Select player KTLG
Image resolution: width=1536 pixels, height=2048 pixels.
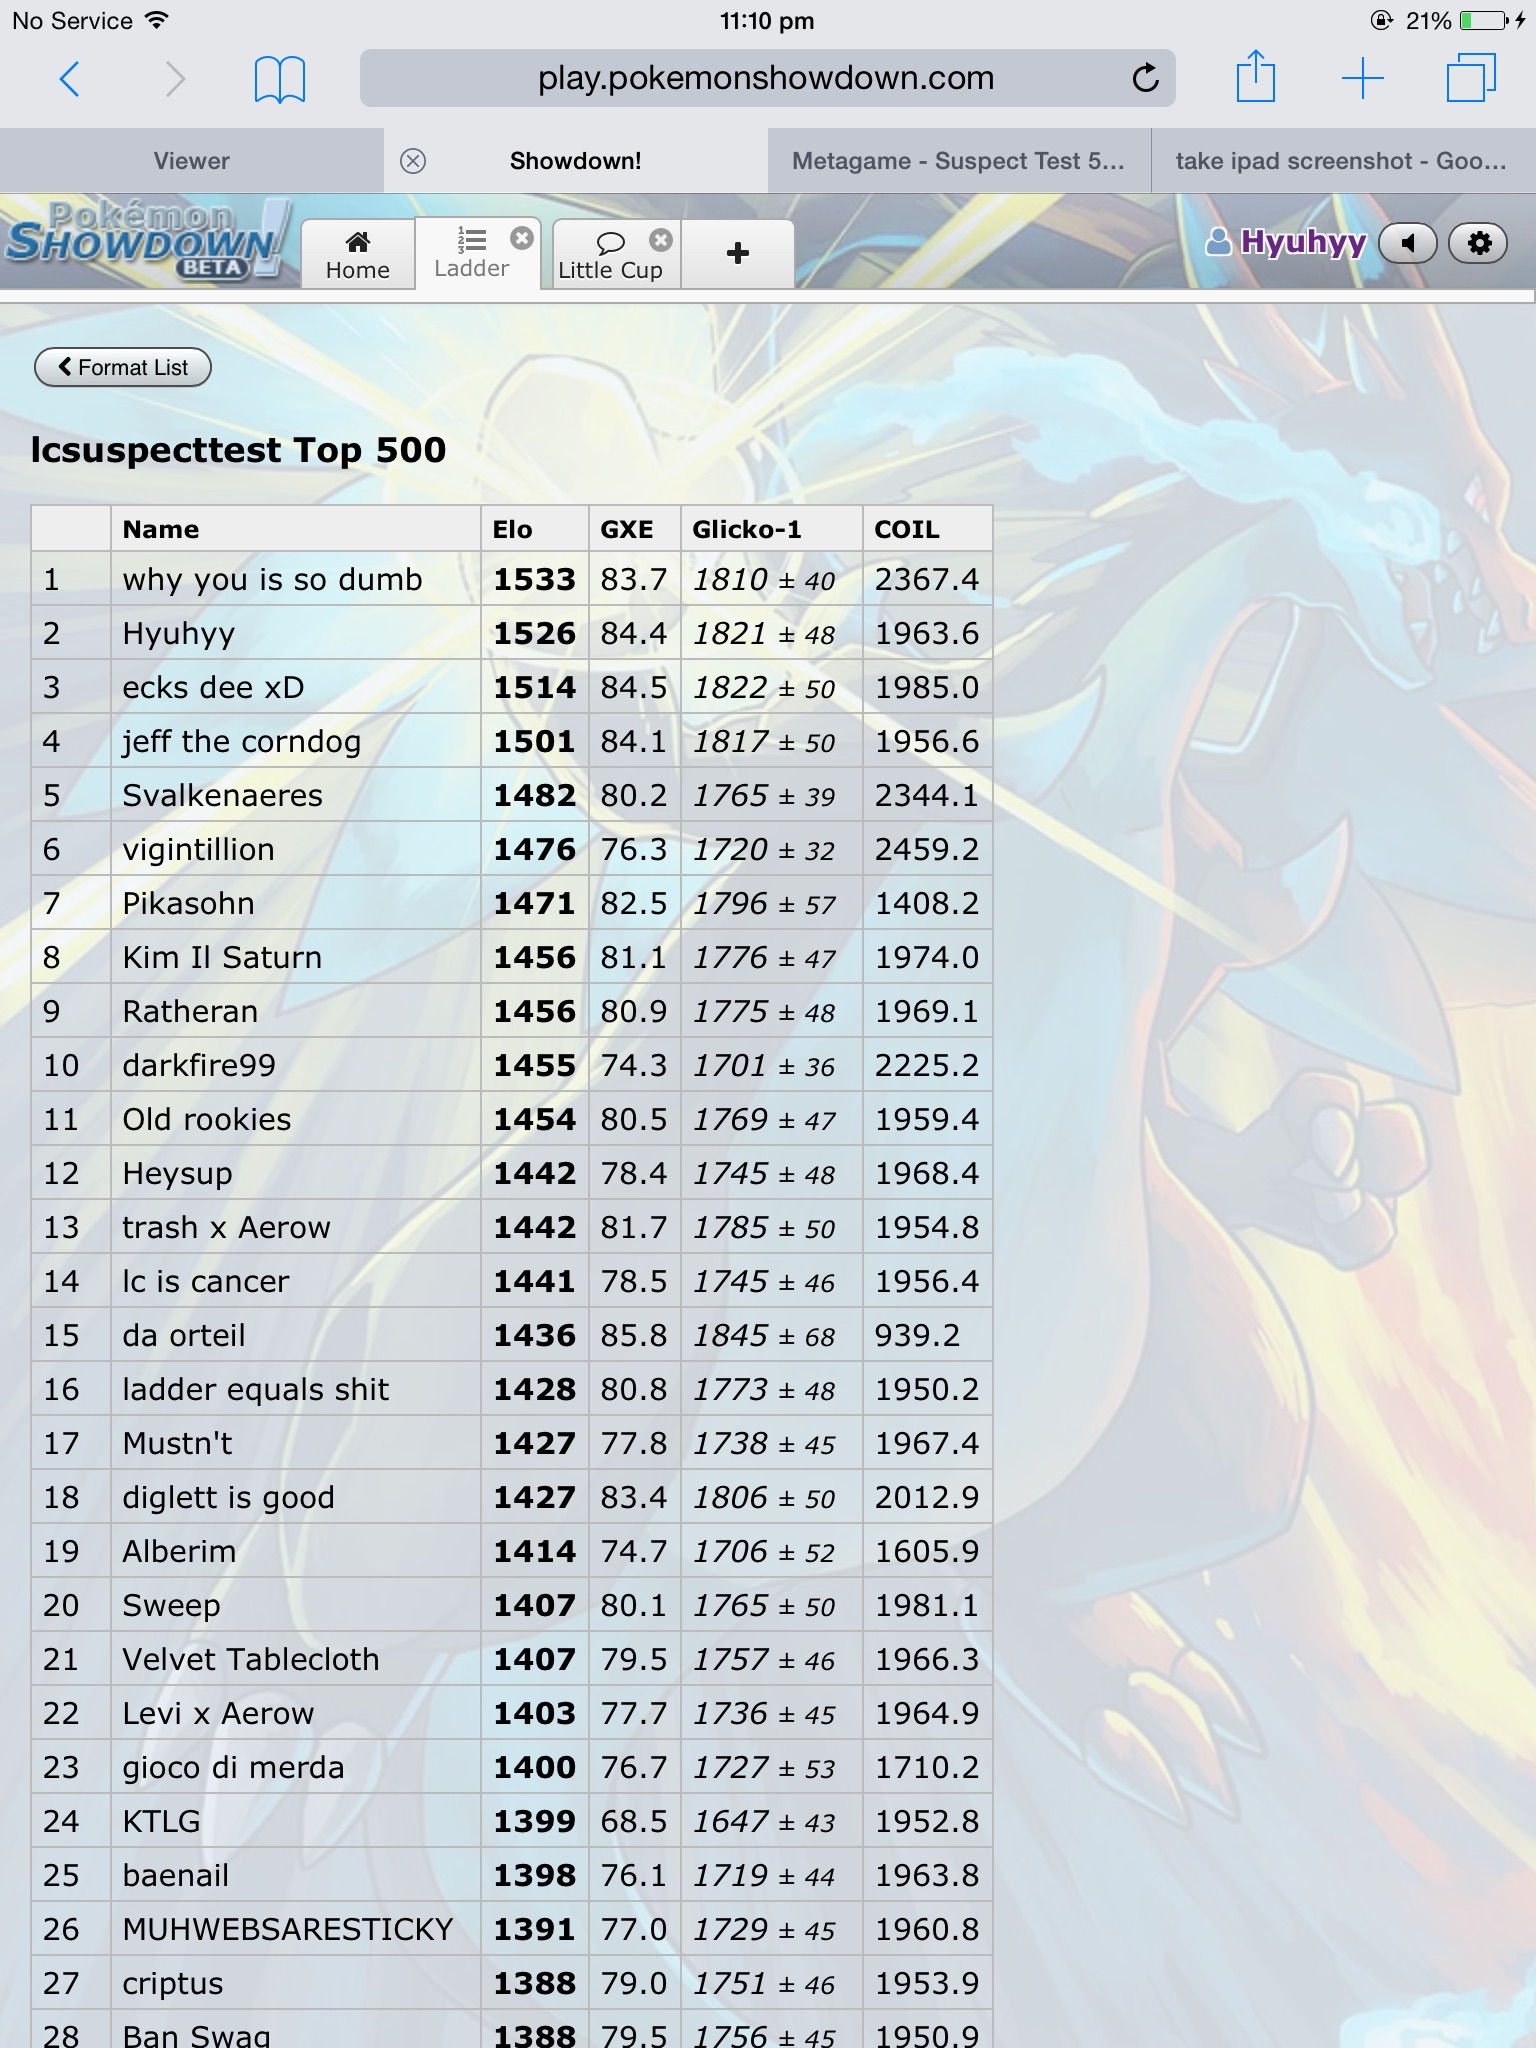(x=161, y=1821)
